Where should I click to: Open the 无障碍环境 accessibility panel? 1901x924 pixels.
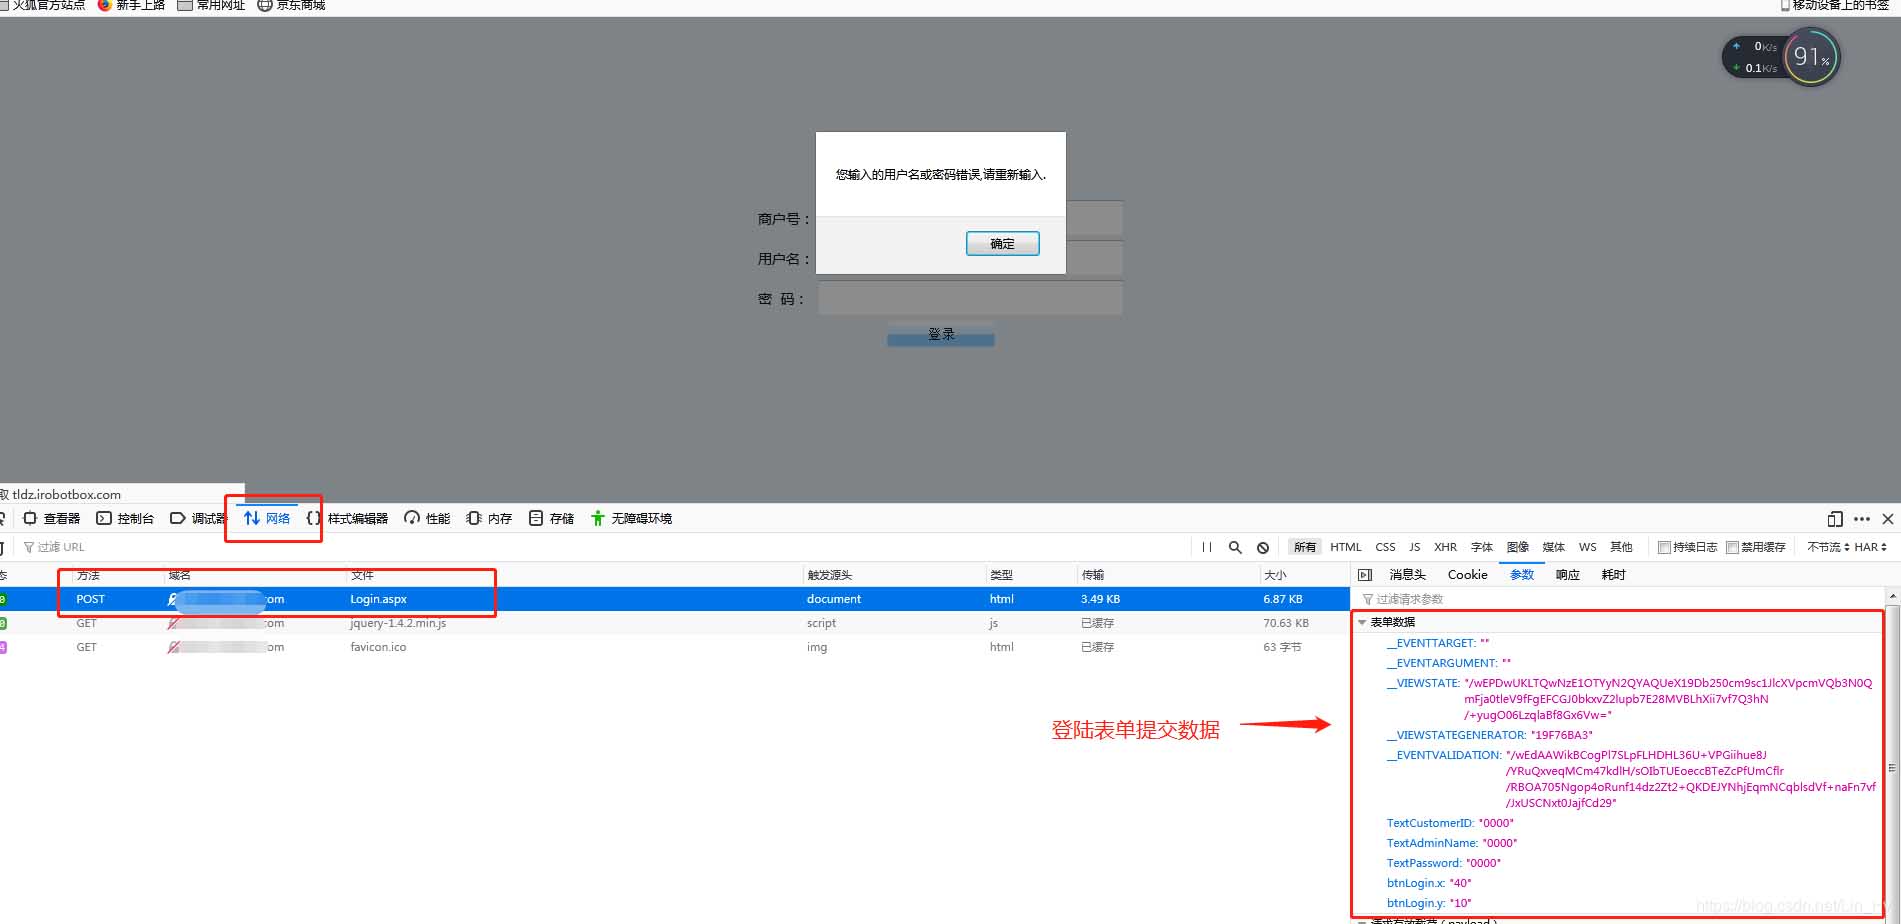[631, 518]
